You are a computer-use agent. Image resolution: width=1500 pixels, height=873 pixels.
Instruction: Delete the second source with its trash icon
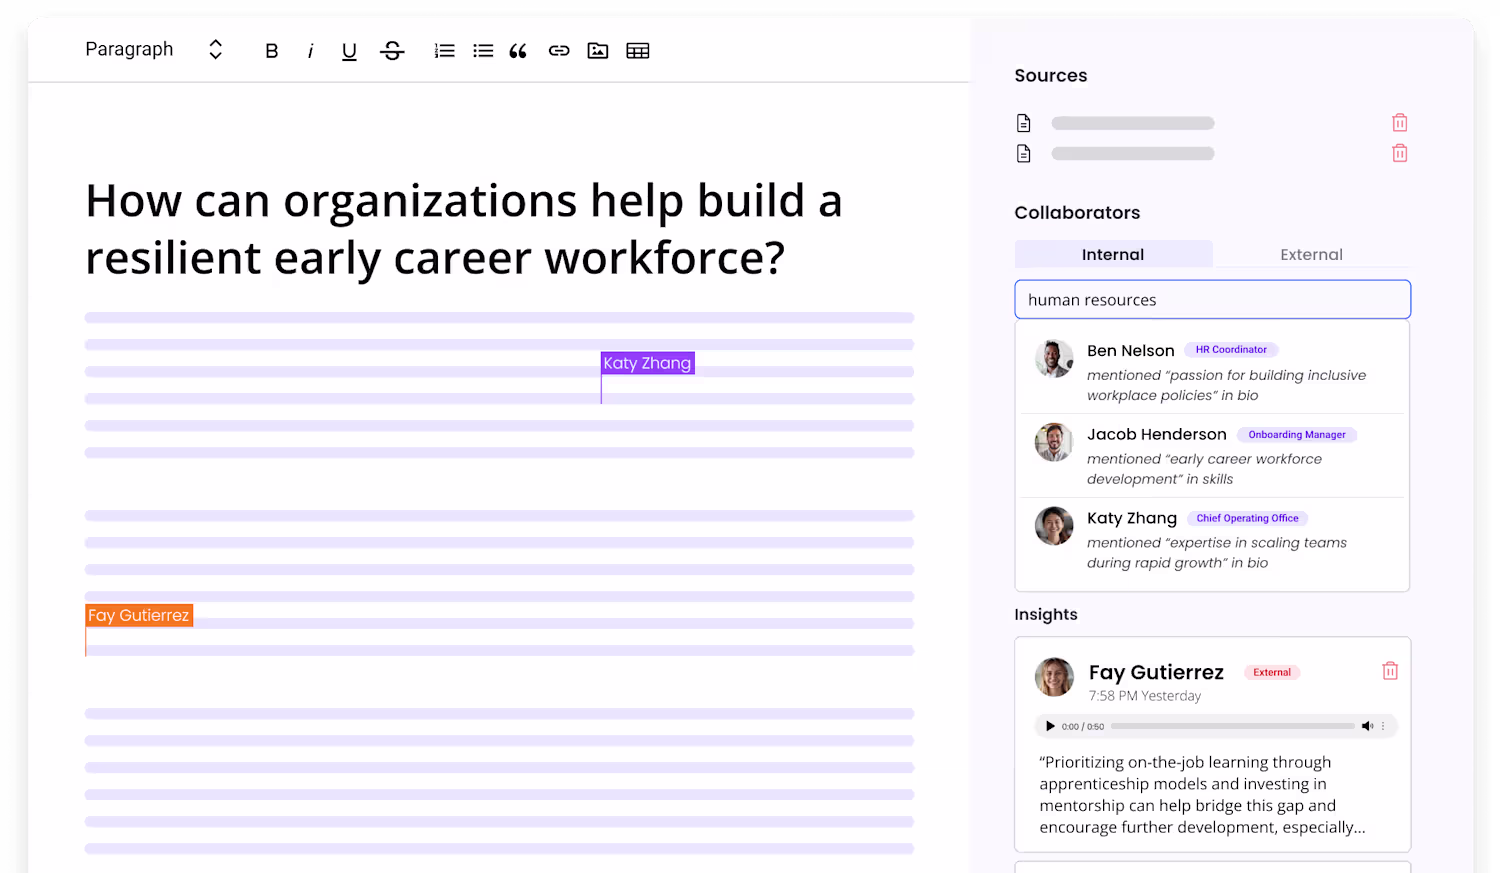[x=1400, y=153]
